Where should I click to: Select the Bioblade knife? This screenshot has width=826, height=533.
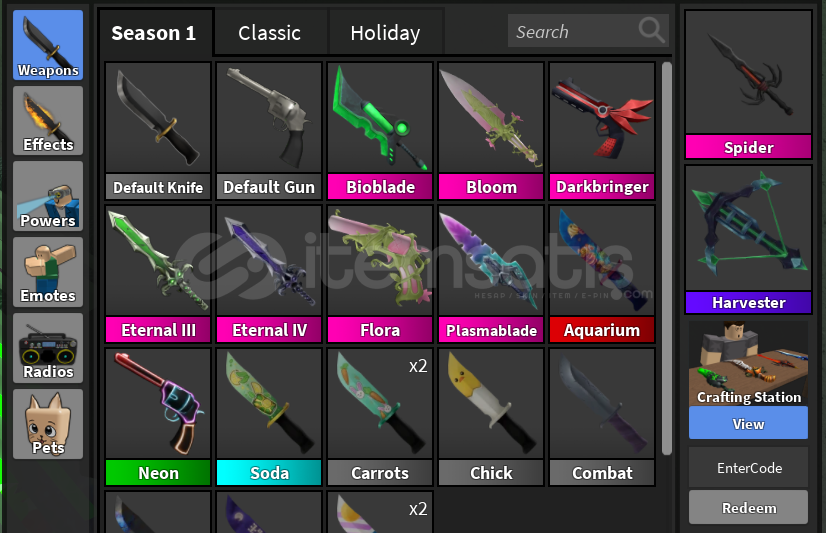[x=380, y=131]
